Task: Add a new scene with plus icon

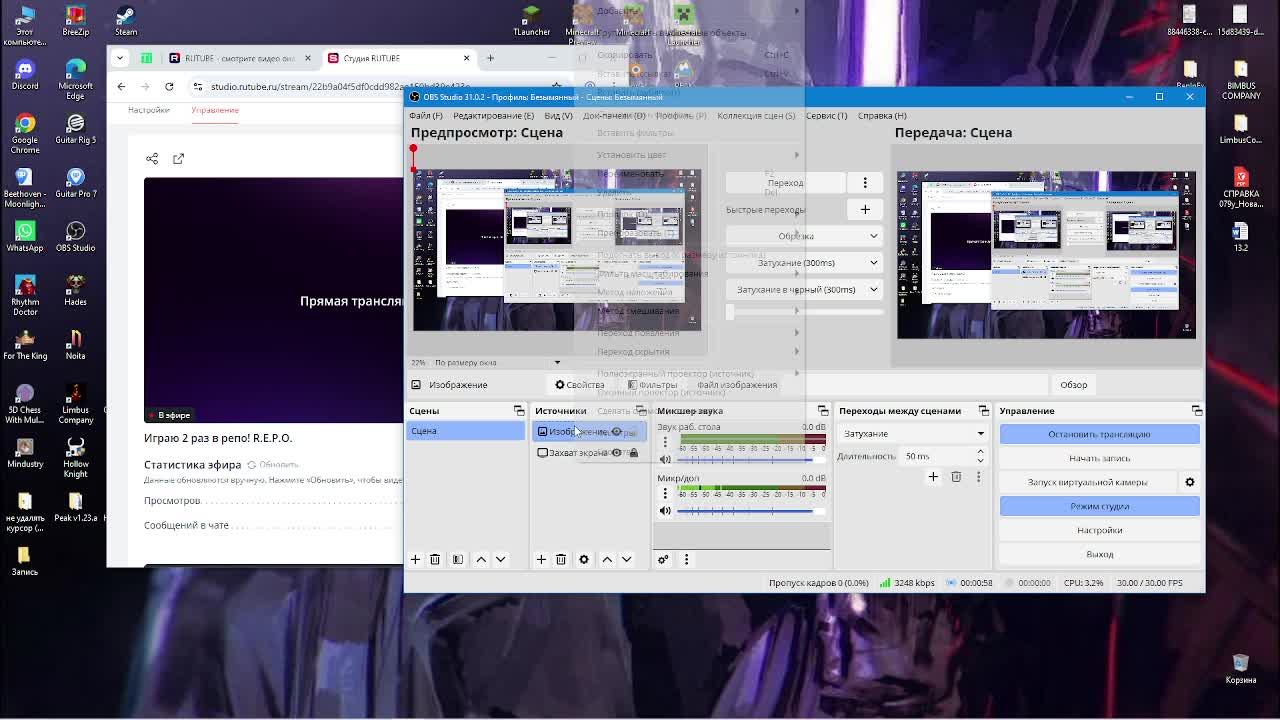Action: coord(415,559)
